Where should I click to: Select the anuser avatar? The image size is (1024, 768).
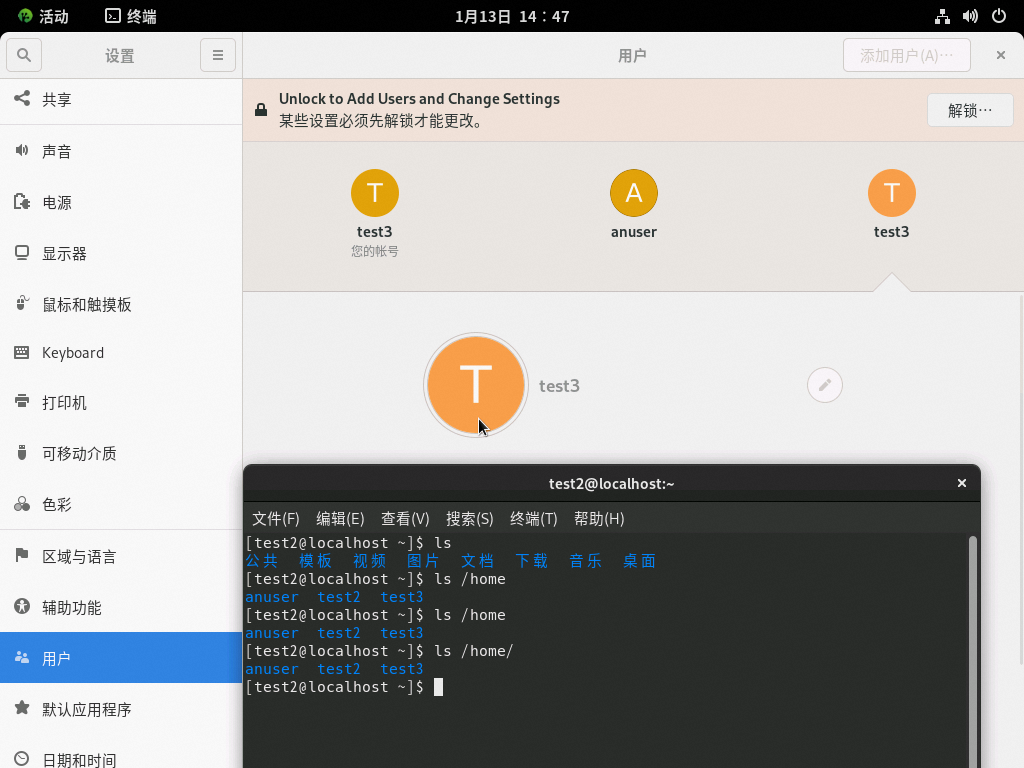coord(634,193)
